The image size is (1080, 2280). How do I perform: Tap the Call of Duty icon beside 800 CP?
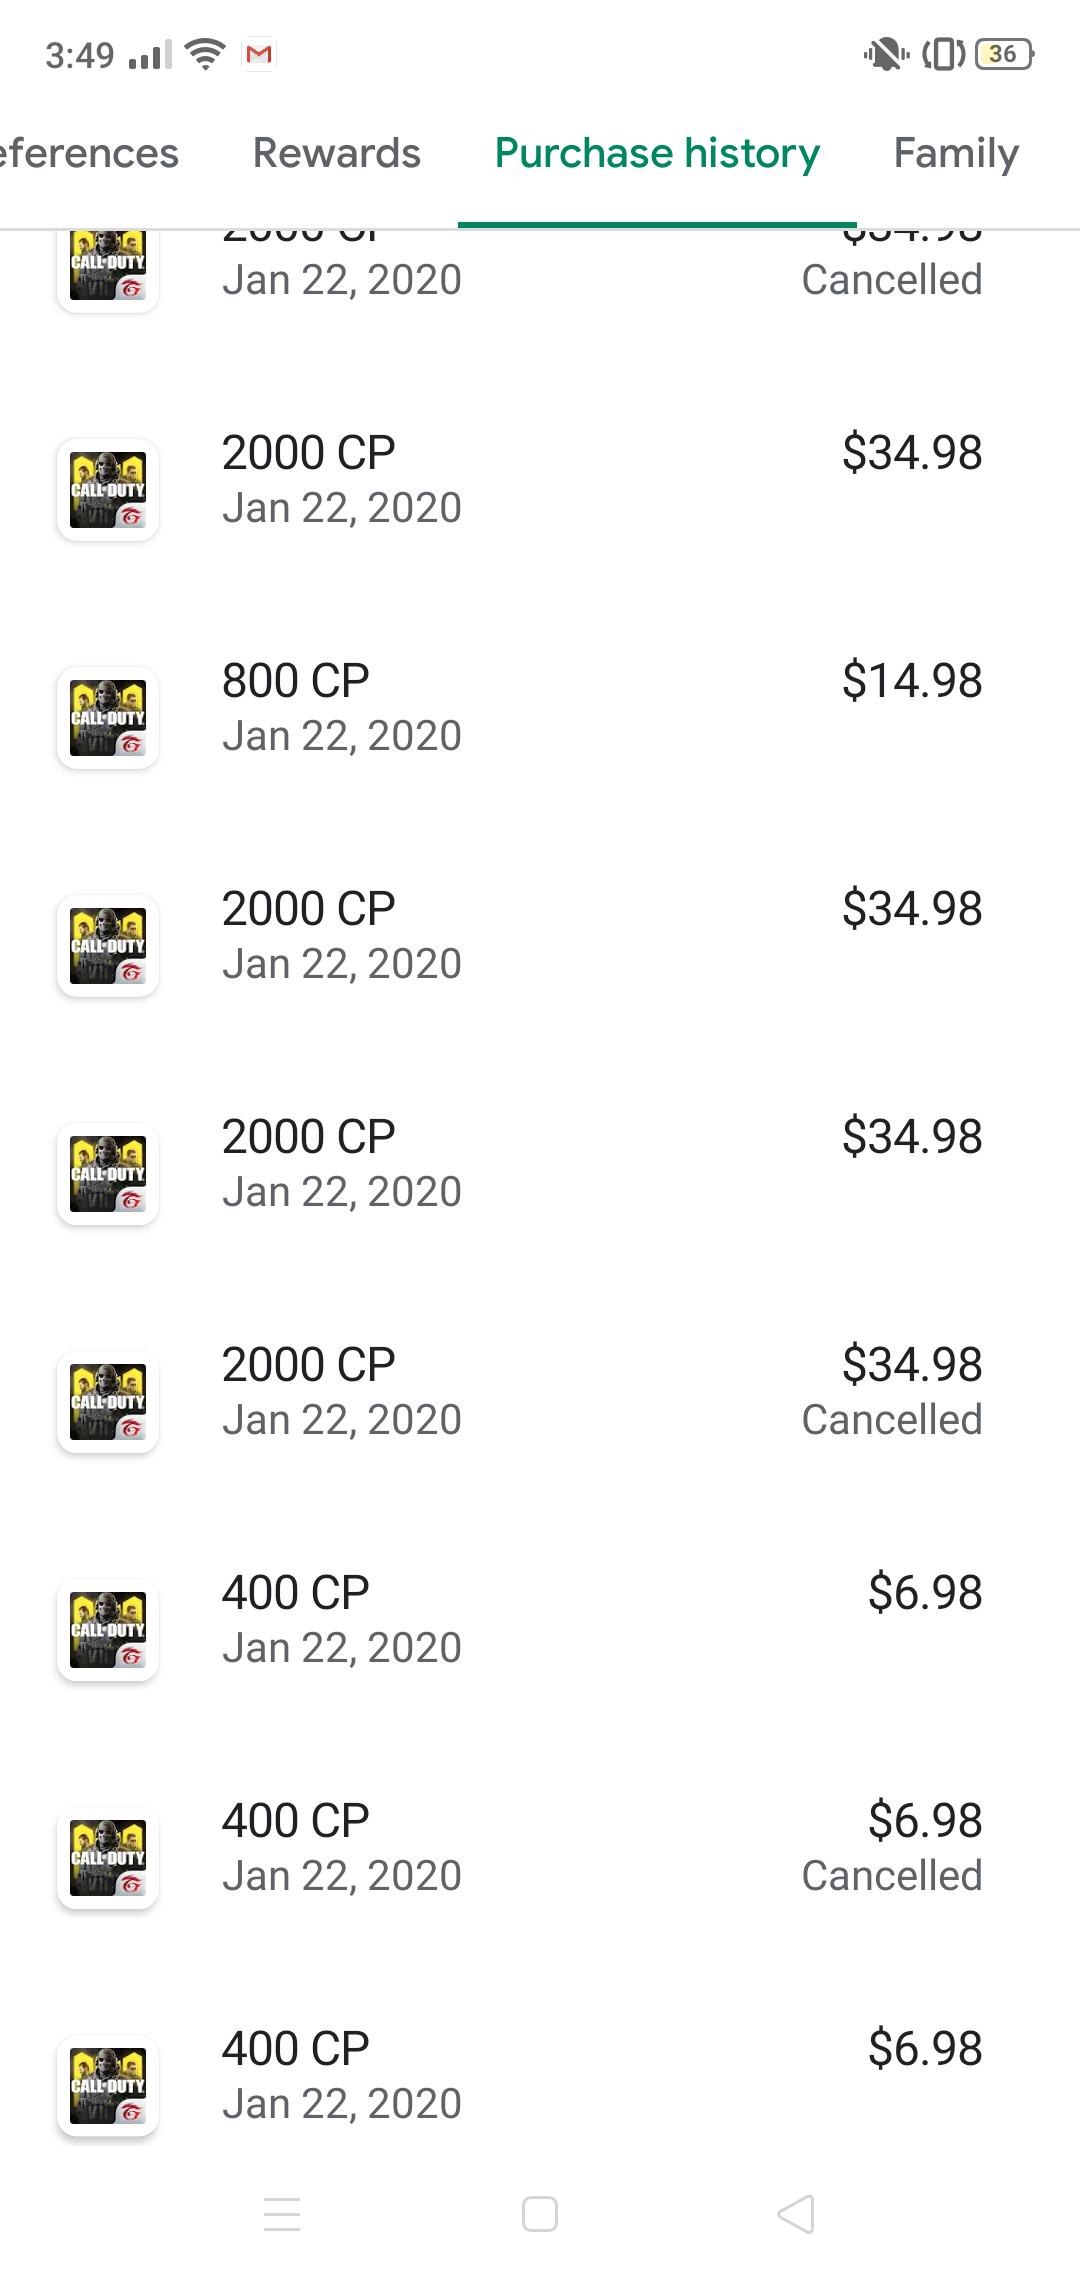pos(108,718)
